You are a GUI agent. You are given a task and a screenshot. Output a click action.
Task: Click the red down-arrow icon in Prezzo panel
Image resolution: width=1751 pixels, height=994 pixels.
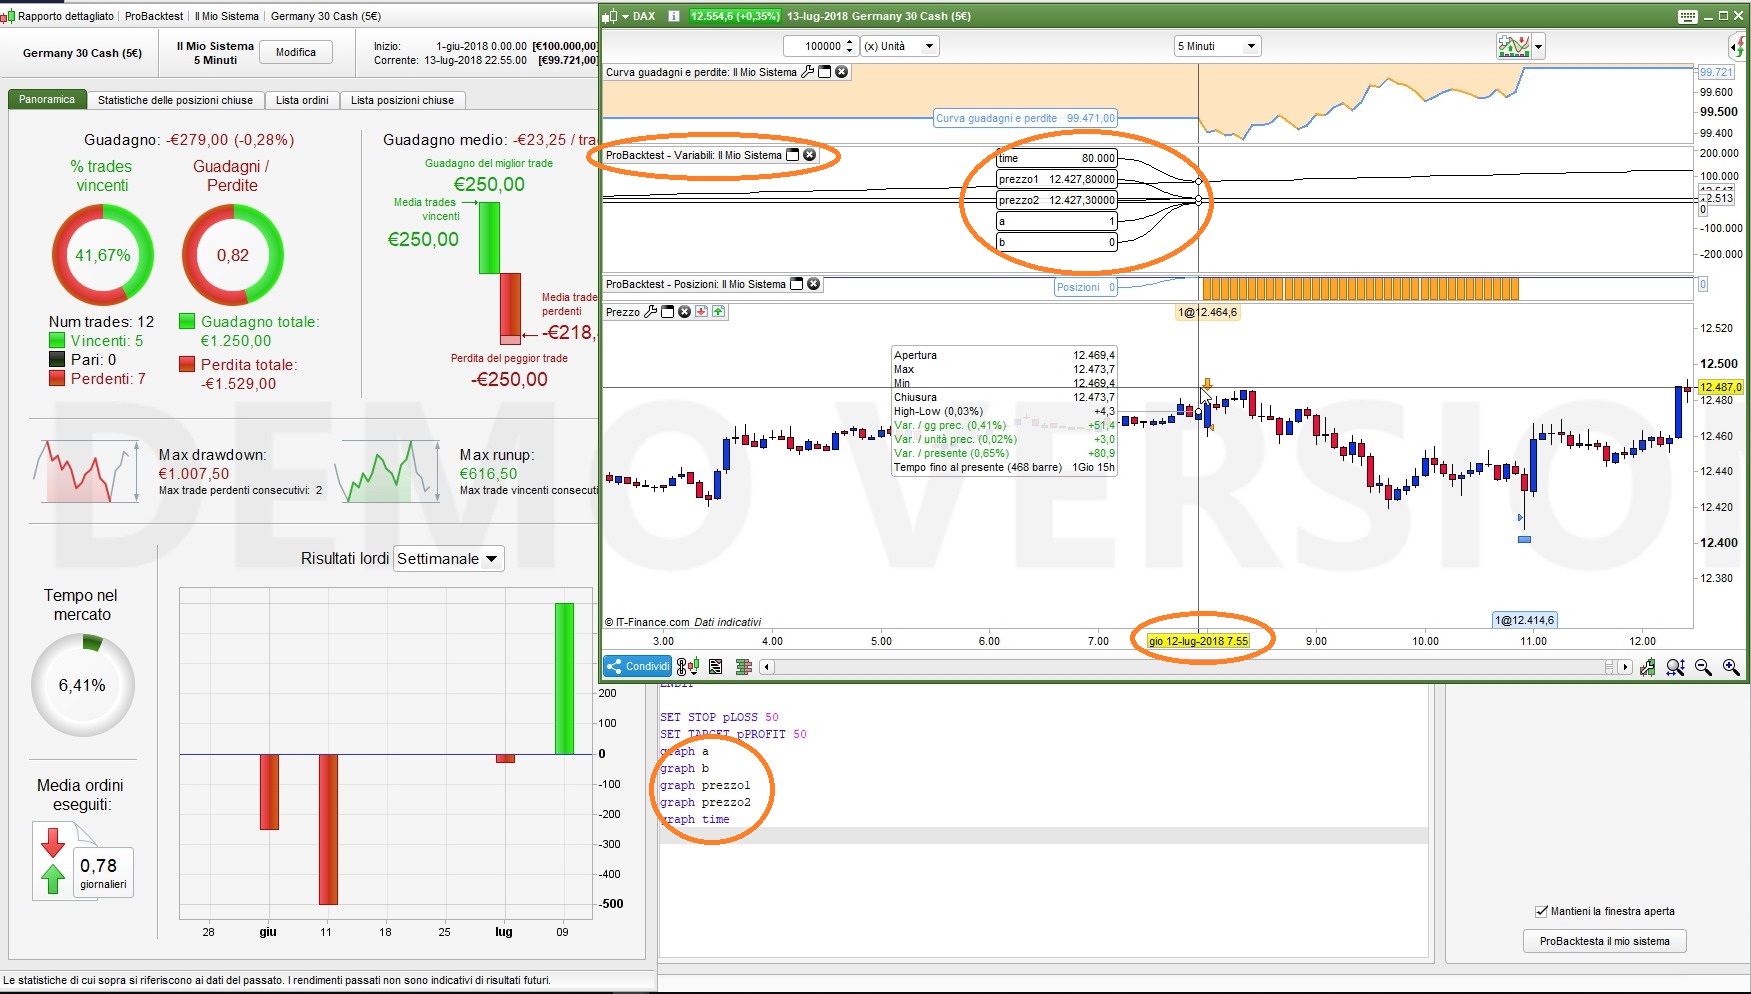click(702, 312)
